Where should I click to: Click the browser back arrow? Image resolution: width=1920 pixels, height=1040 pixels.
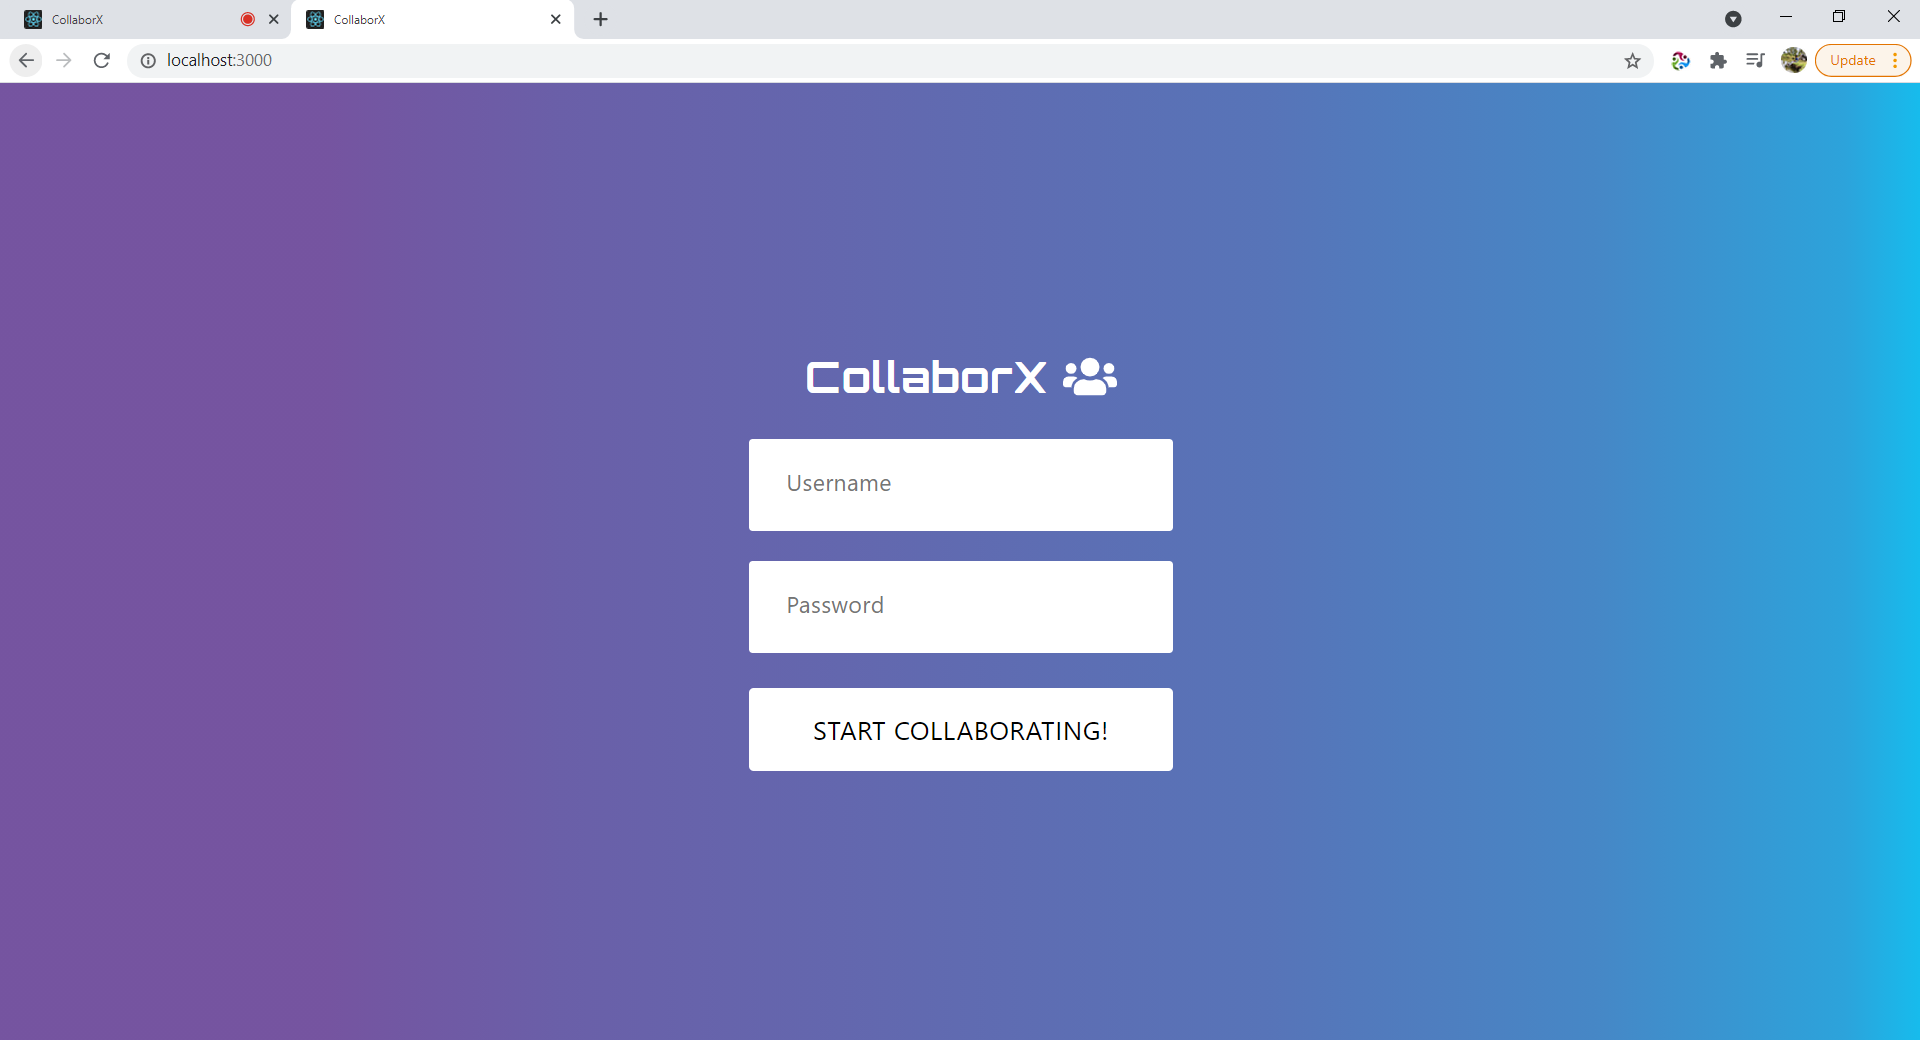click(x=26, y=60)
